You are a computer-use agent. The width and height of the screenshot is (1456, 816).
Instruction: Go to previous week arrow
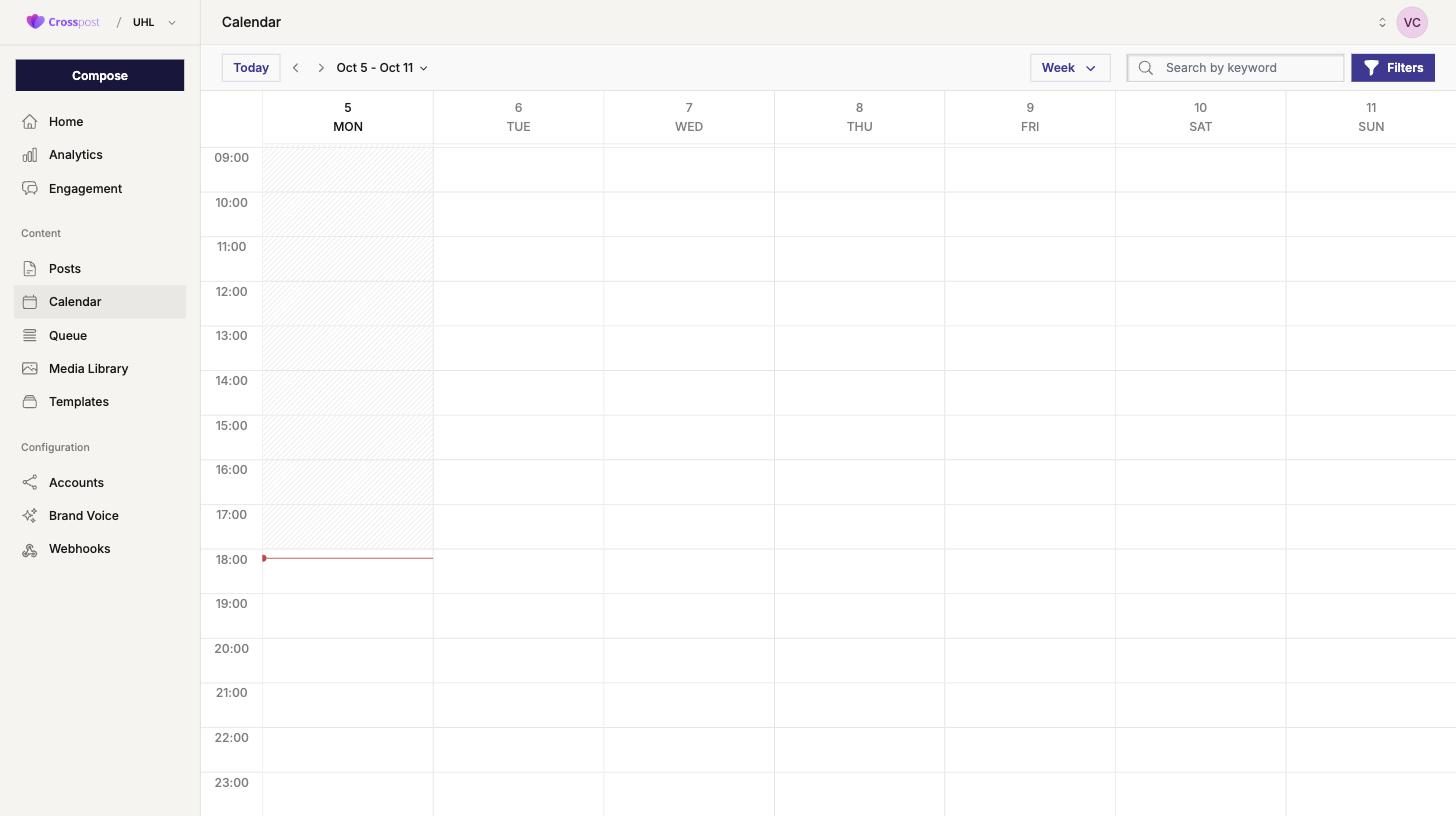click(x=296, y=68)
